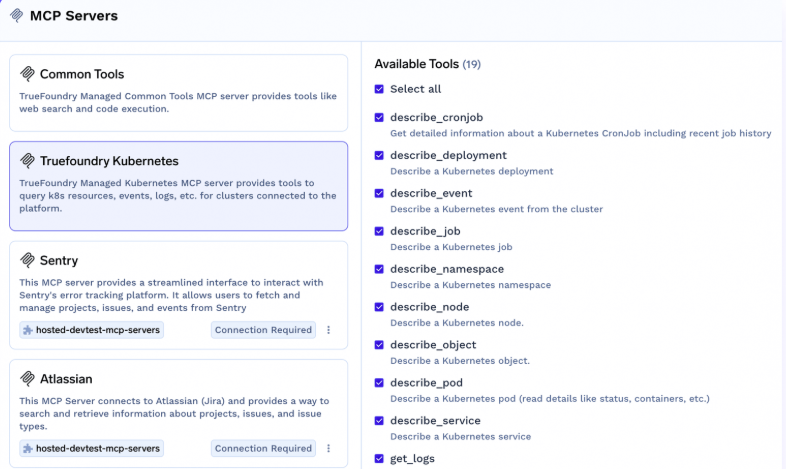Uncheck the describe_service tool
786x469 pixels.
[x=379, y=421]
